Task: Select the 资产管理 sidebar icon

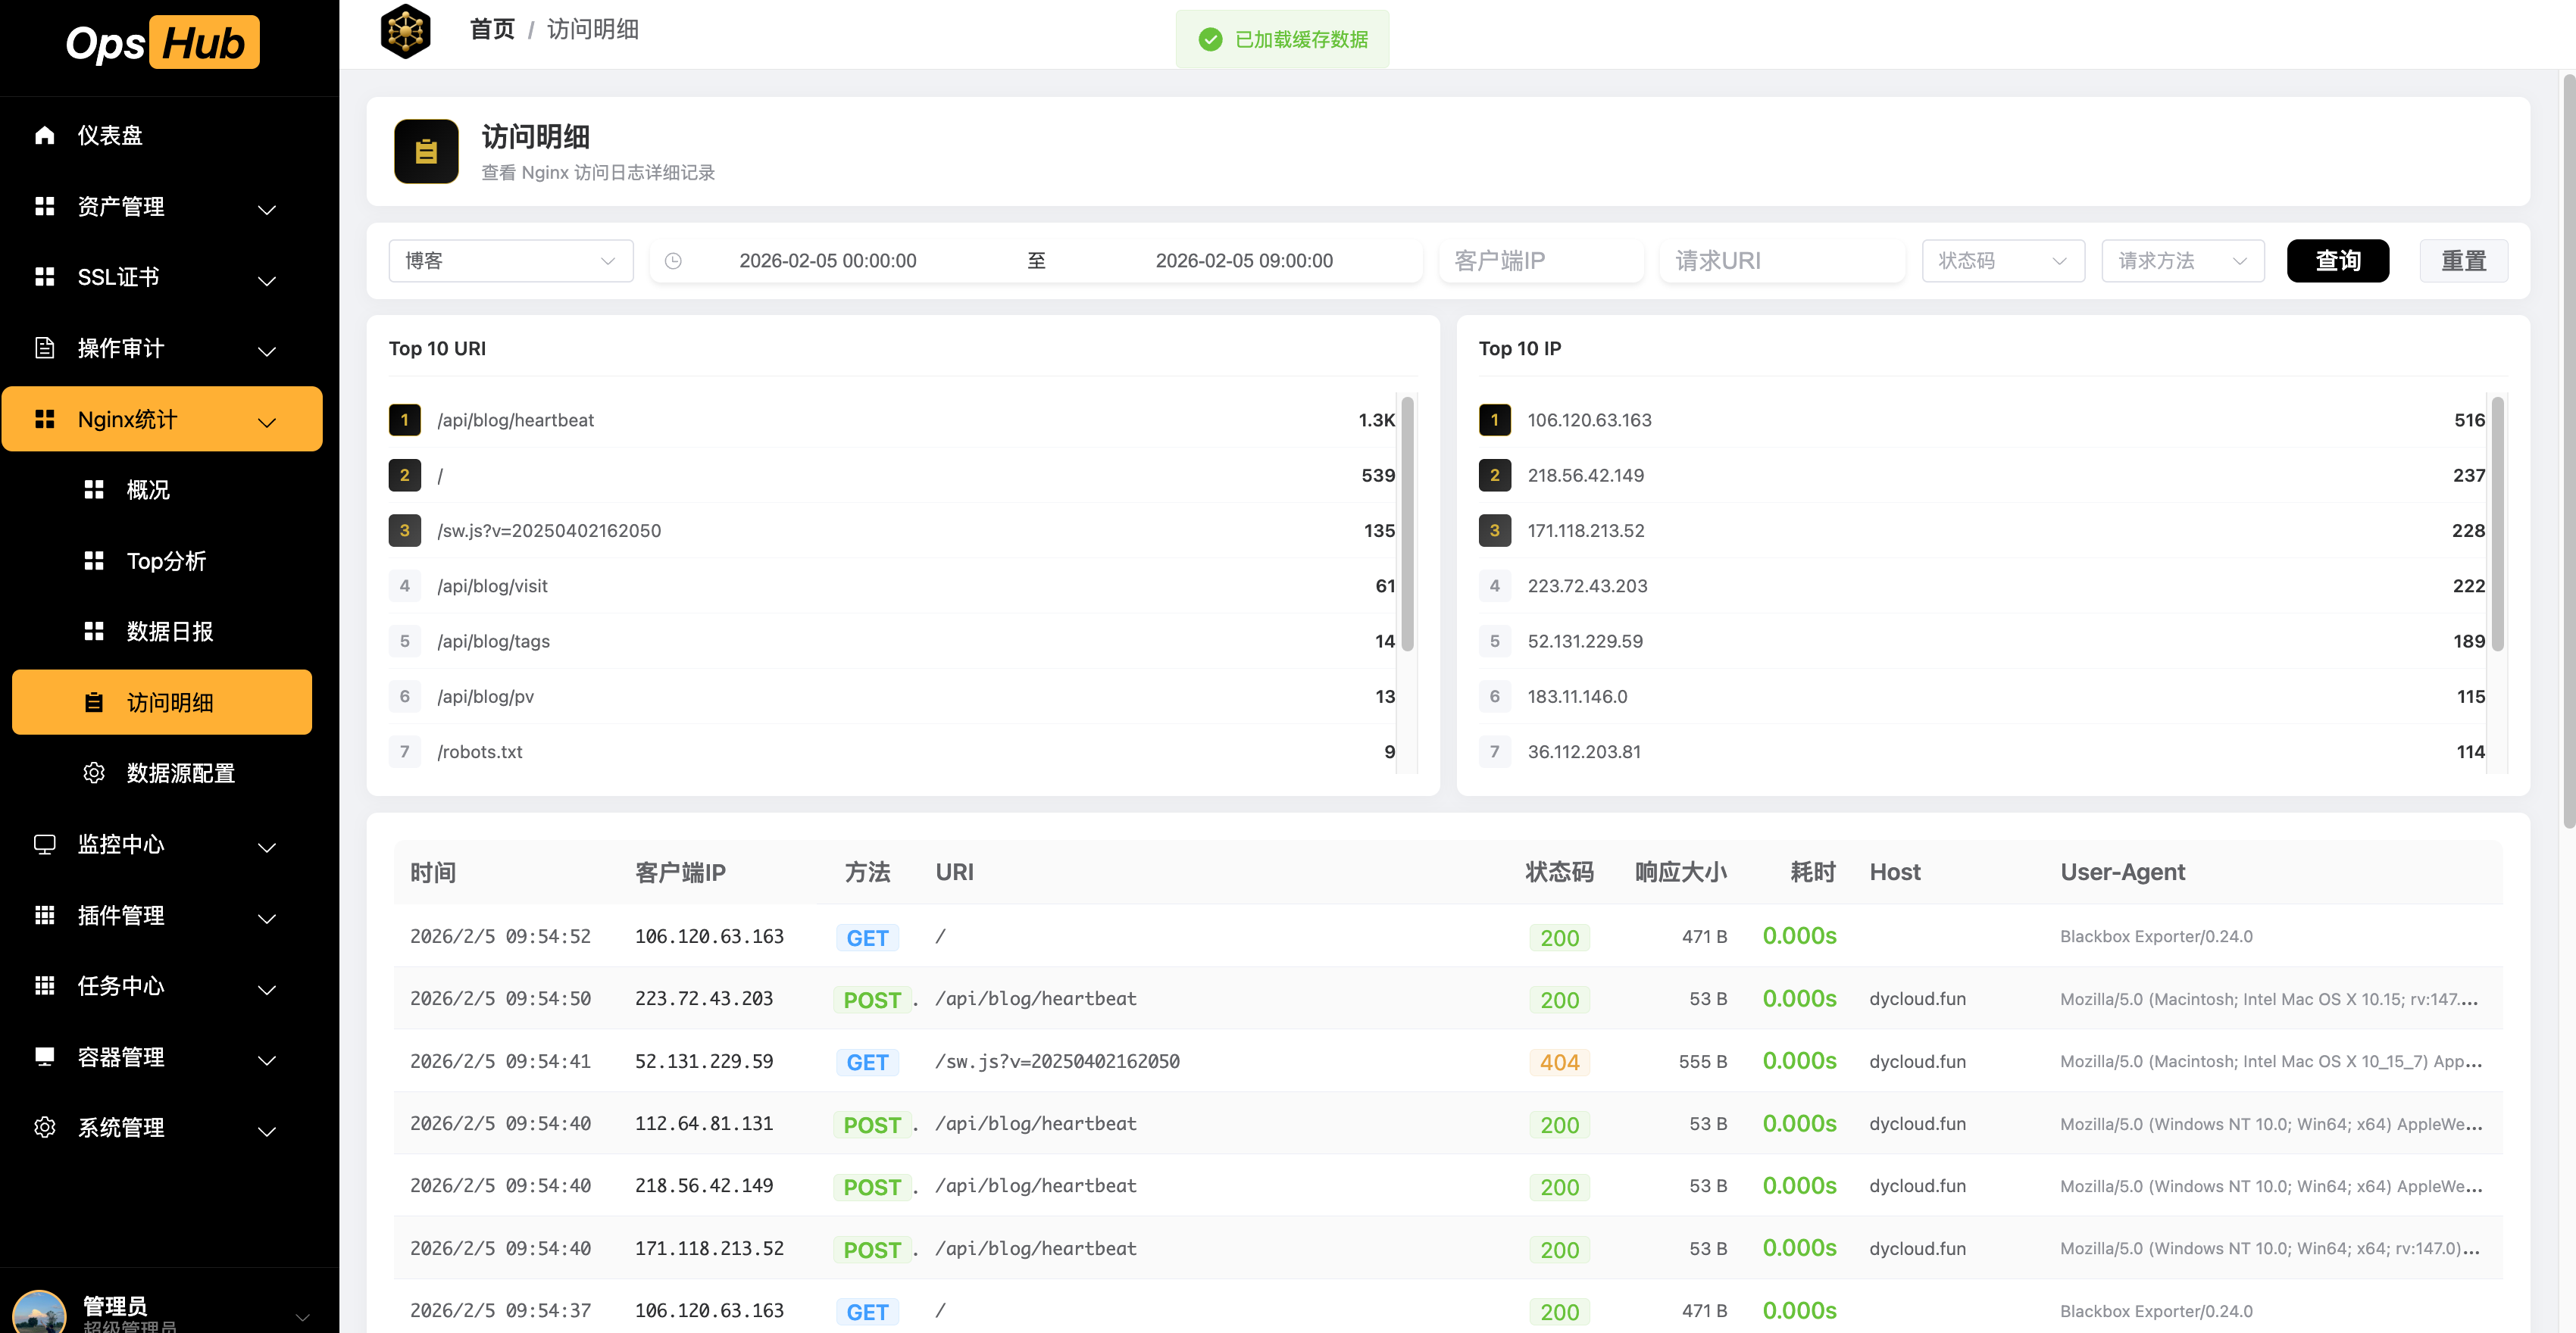Action: pos(44,206)
